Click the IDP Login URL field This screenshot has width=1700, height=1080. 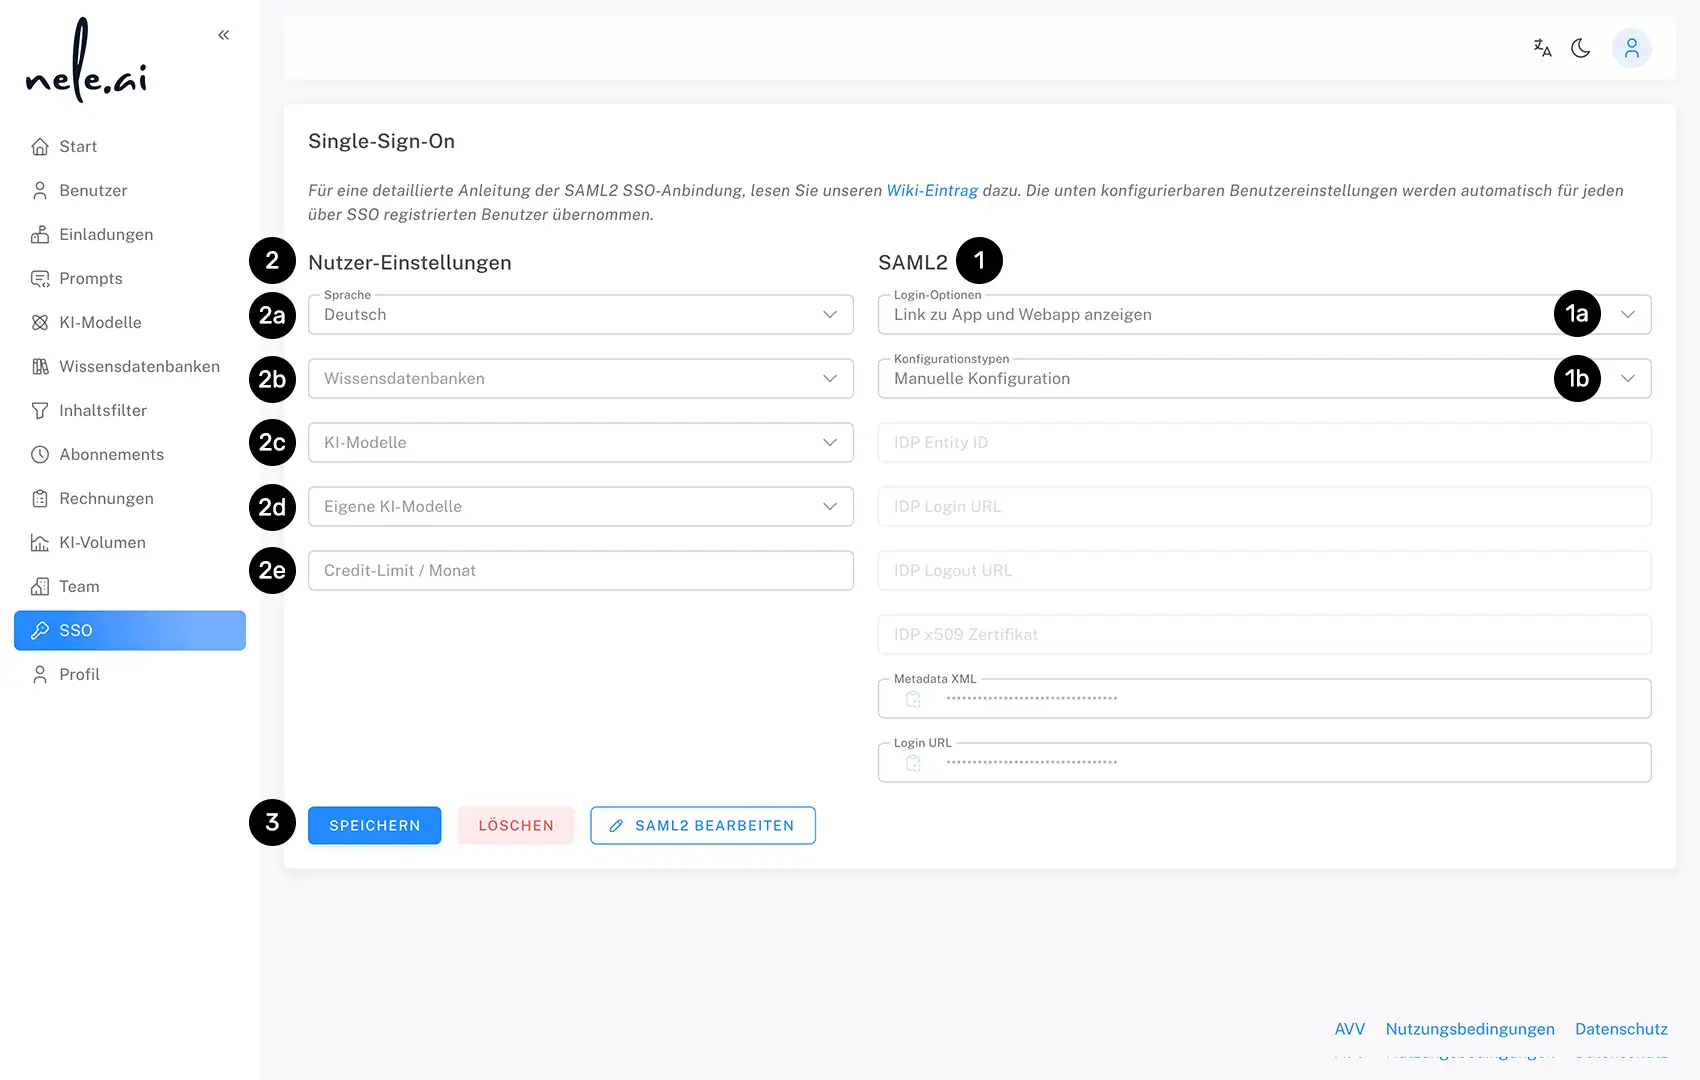click(x=1265, y=507)
